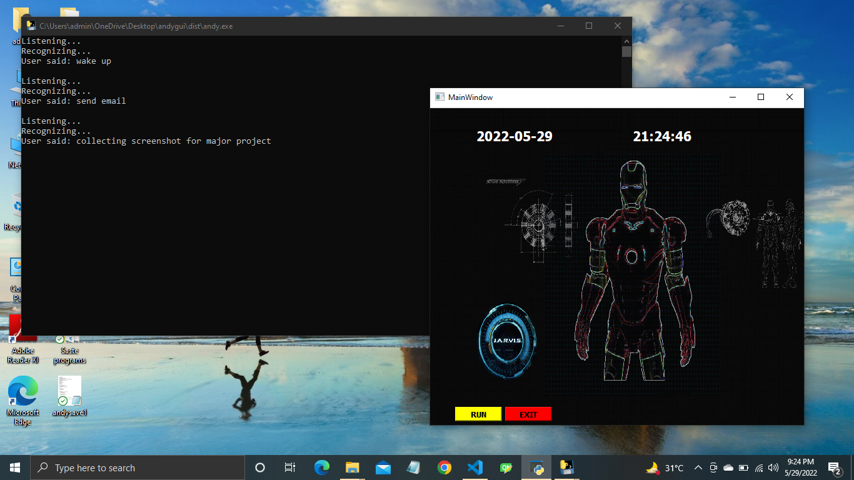Maximize the MainWindow window
This screenshot has height=480, width=854.
point(761,97)
